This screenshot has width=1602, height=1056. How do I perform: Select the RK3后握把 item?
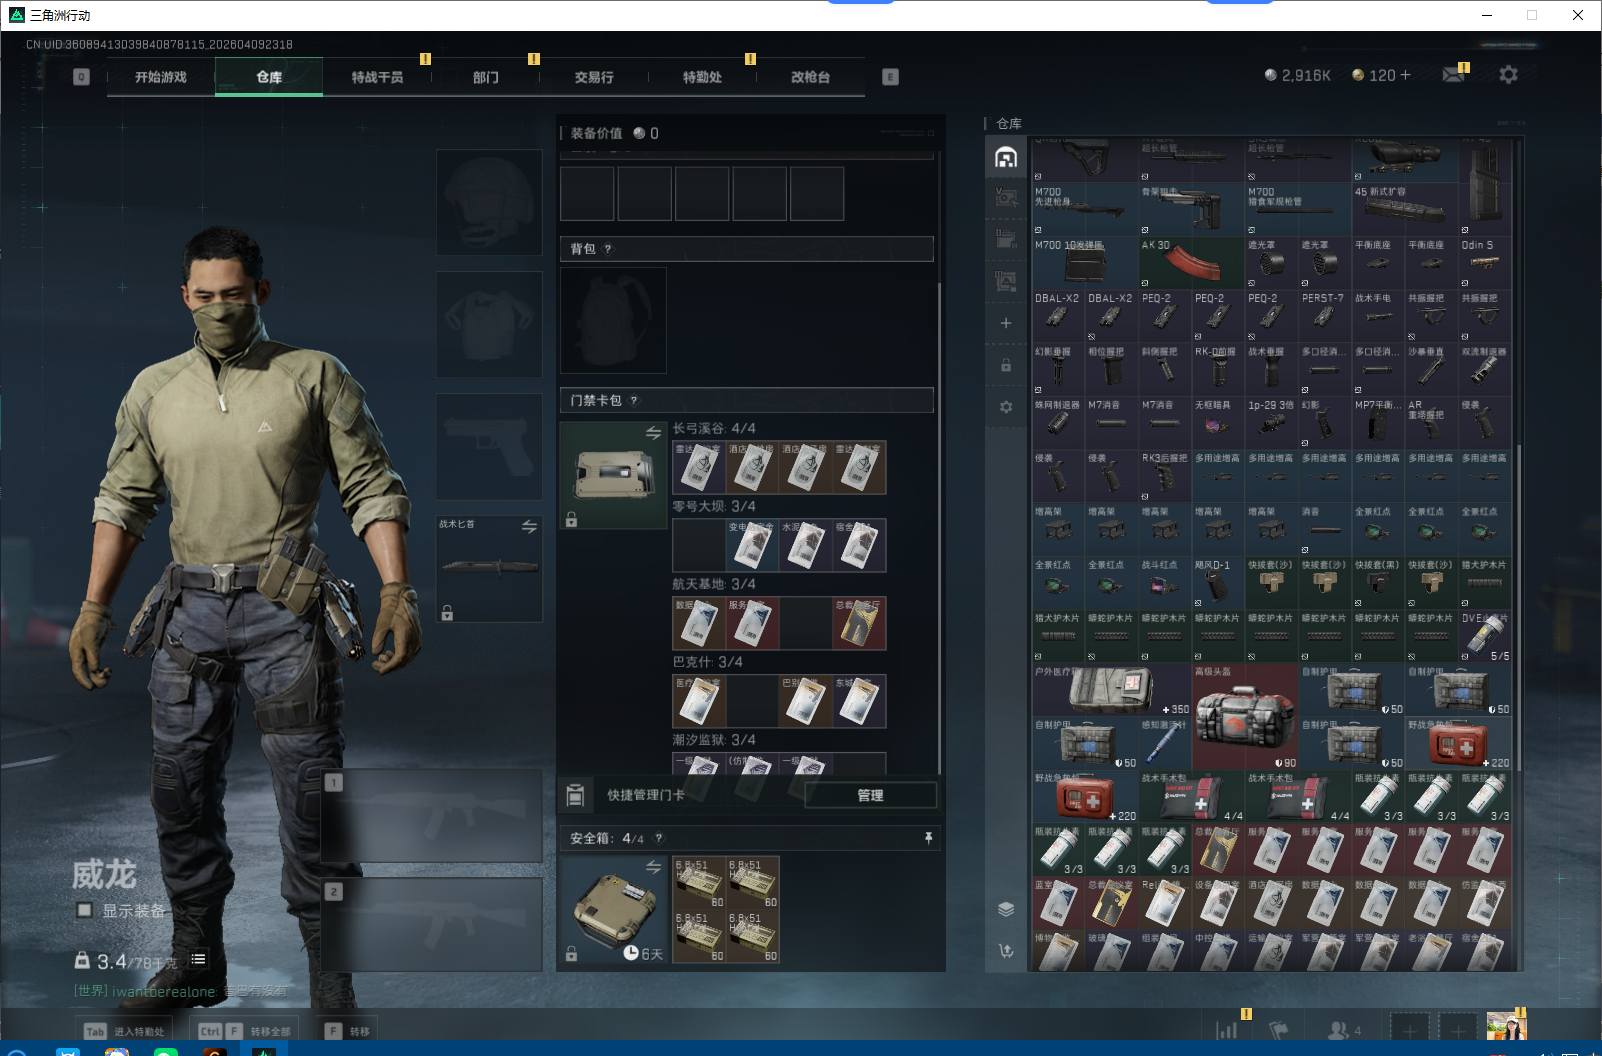click(1165, 476)
